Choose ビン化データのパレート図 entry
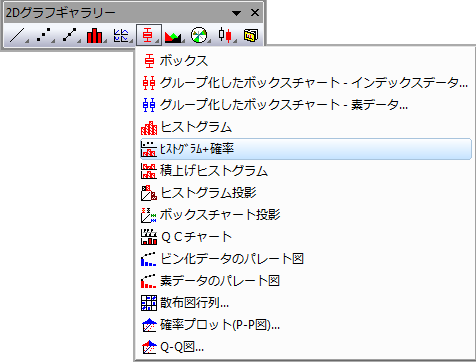Screen dimensions: 476x362 [x=306, y=259]
